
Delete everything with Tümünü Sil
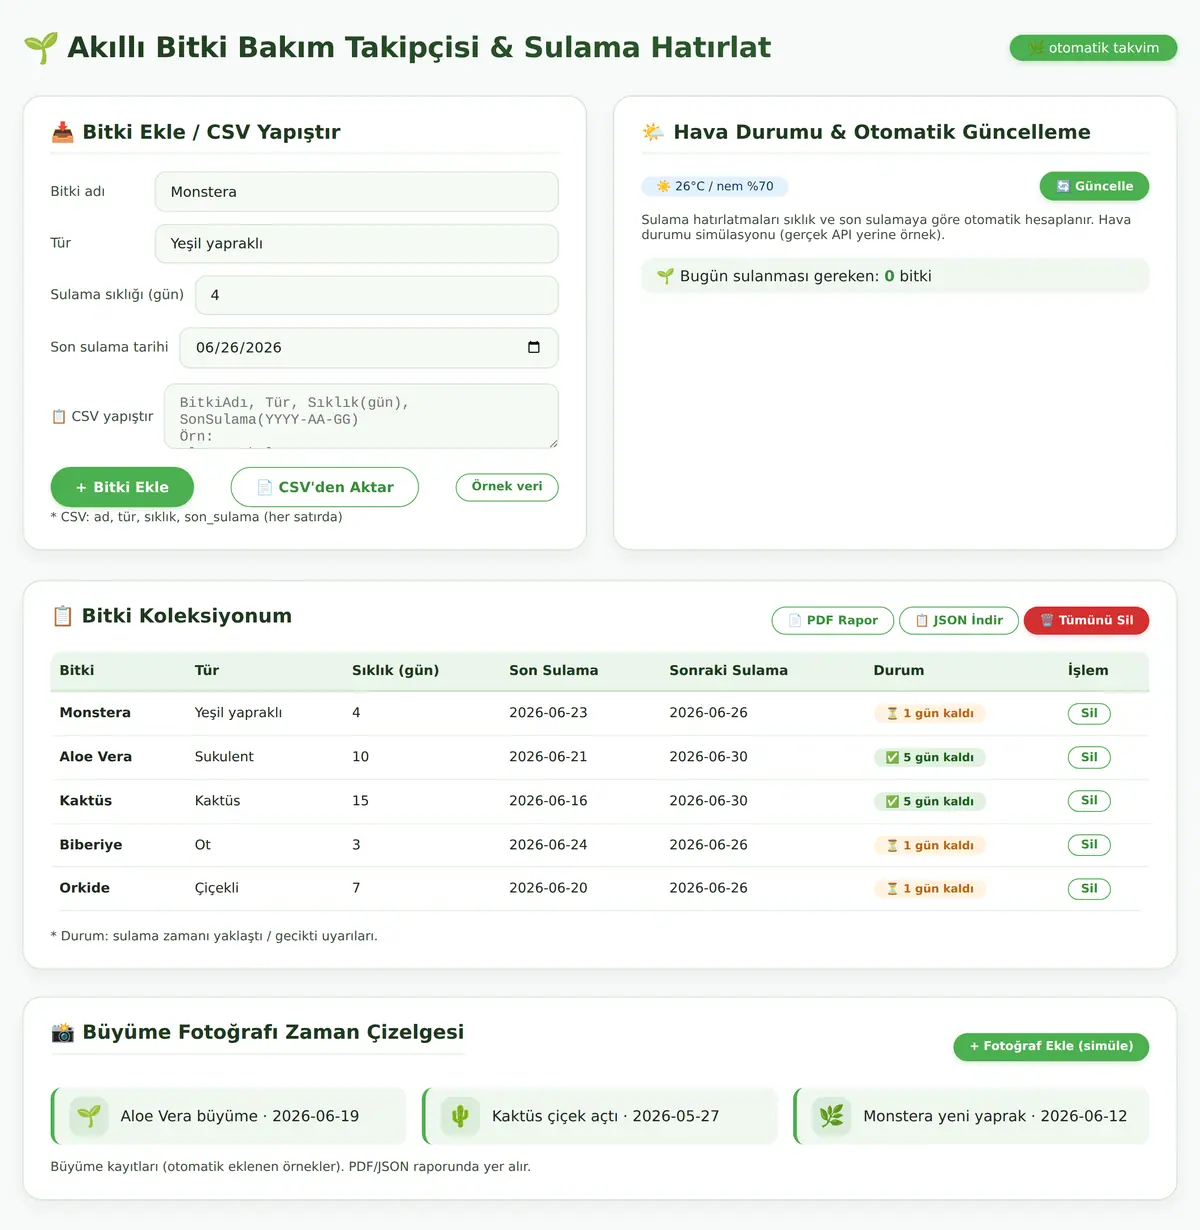(x=1086, y=620)
